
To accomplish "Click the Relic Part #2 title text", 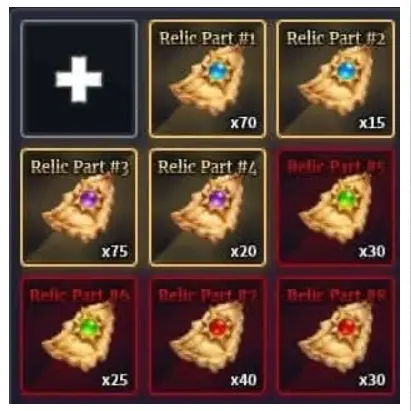I will pyautogui.click(x=336, y=38).
